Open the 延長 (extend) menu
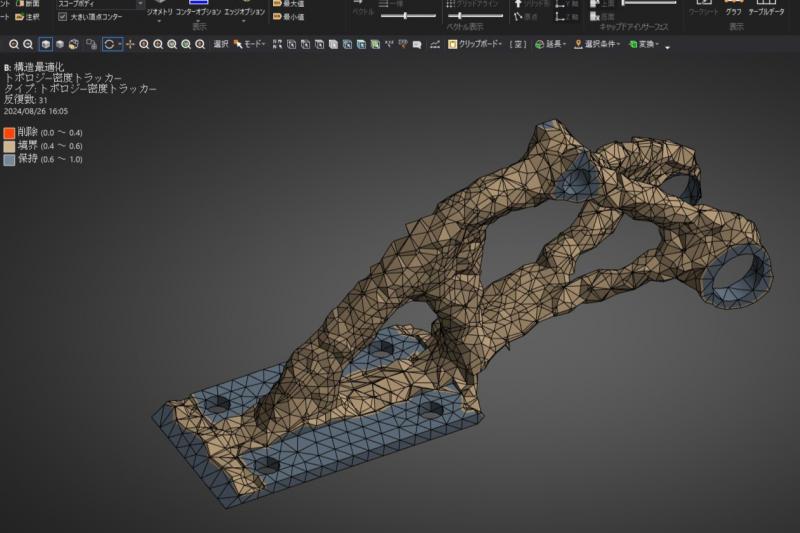 pos(551,45)
